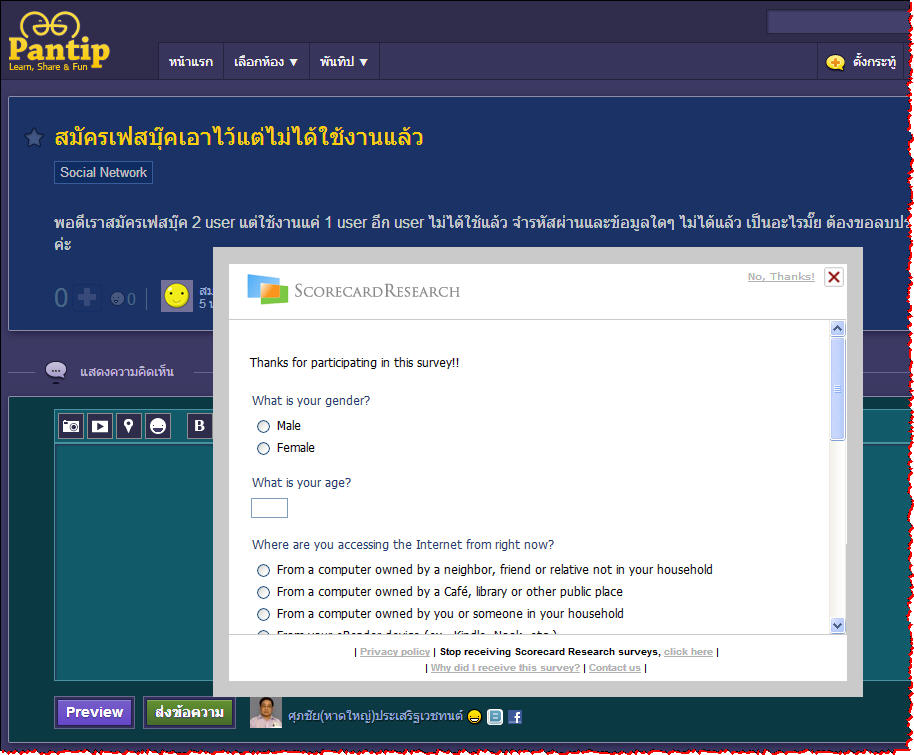Click the ส่งข้อความ submit button
This screenshot has width=914, height=755.
189,712
